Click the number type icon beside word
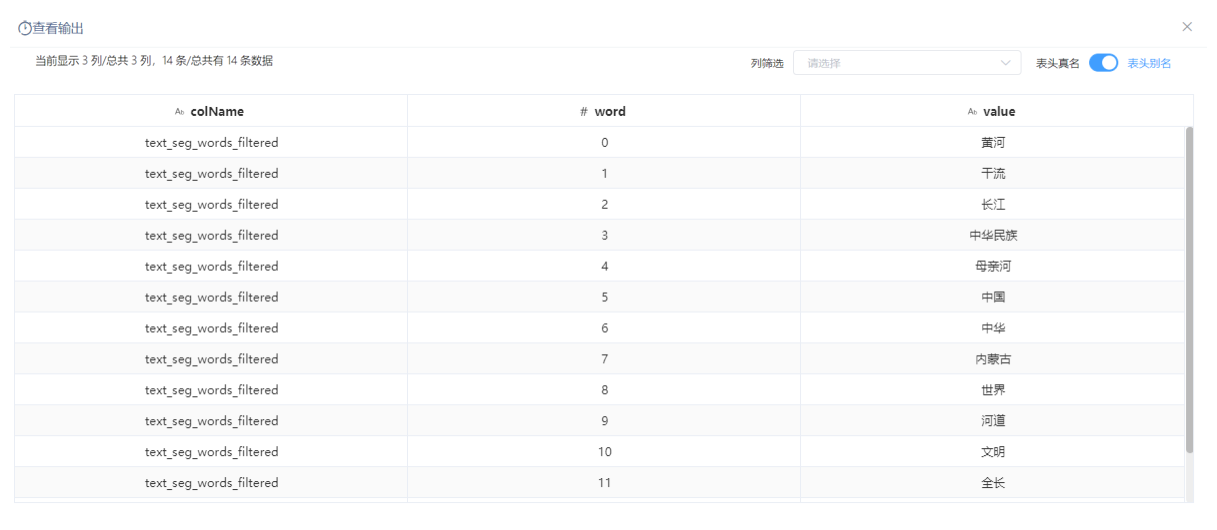The image size is (1217, 530). [x=584, y=112]
